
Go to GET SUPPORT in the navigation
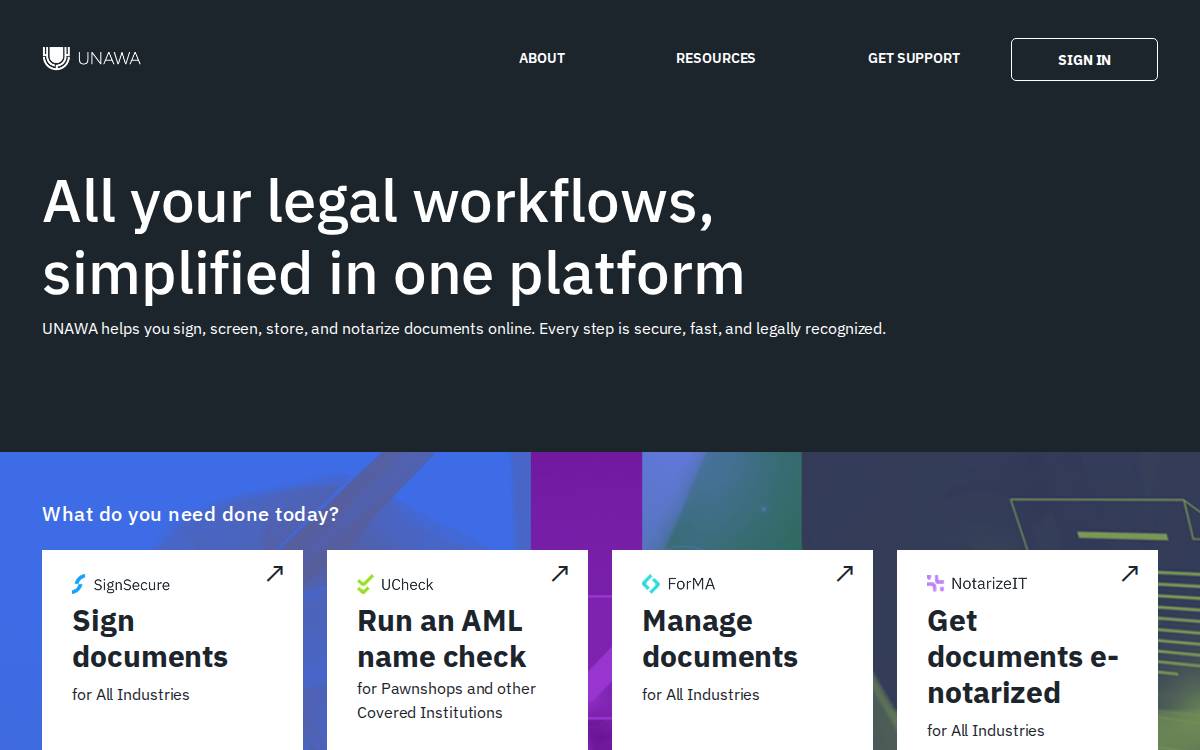pyautogui.click(x=914, y=58)
